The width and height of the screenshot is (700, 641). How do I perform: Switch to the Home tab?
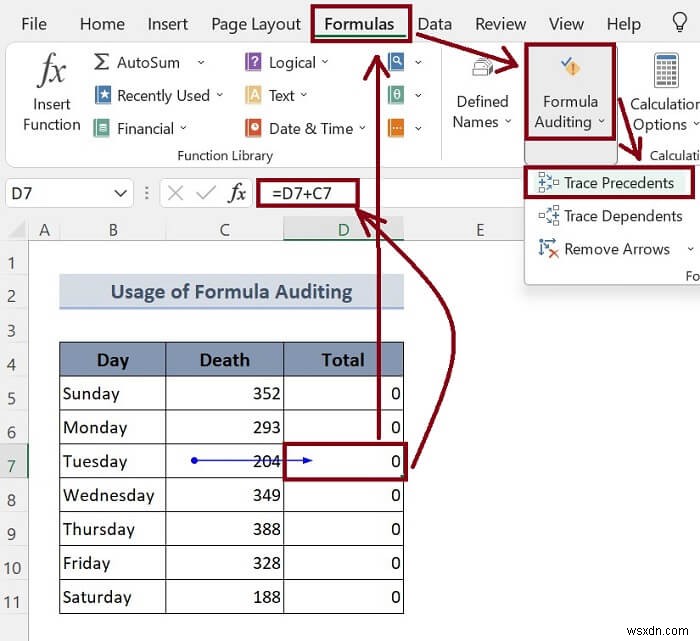[102, 24]
